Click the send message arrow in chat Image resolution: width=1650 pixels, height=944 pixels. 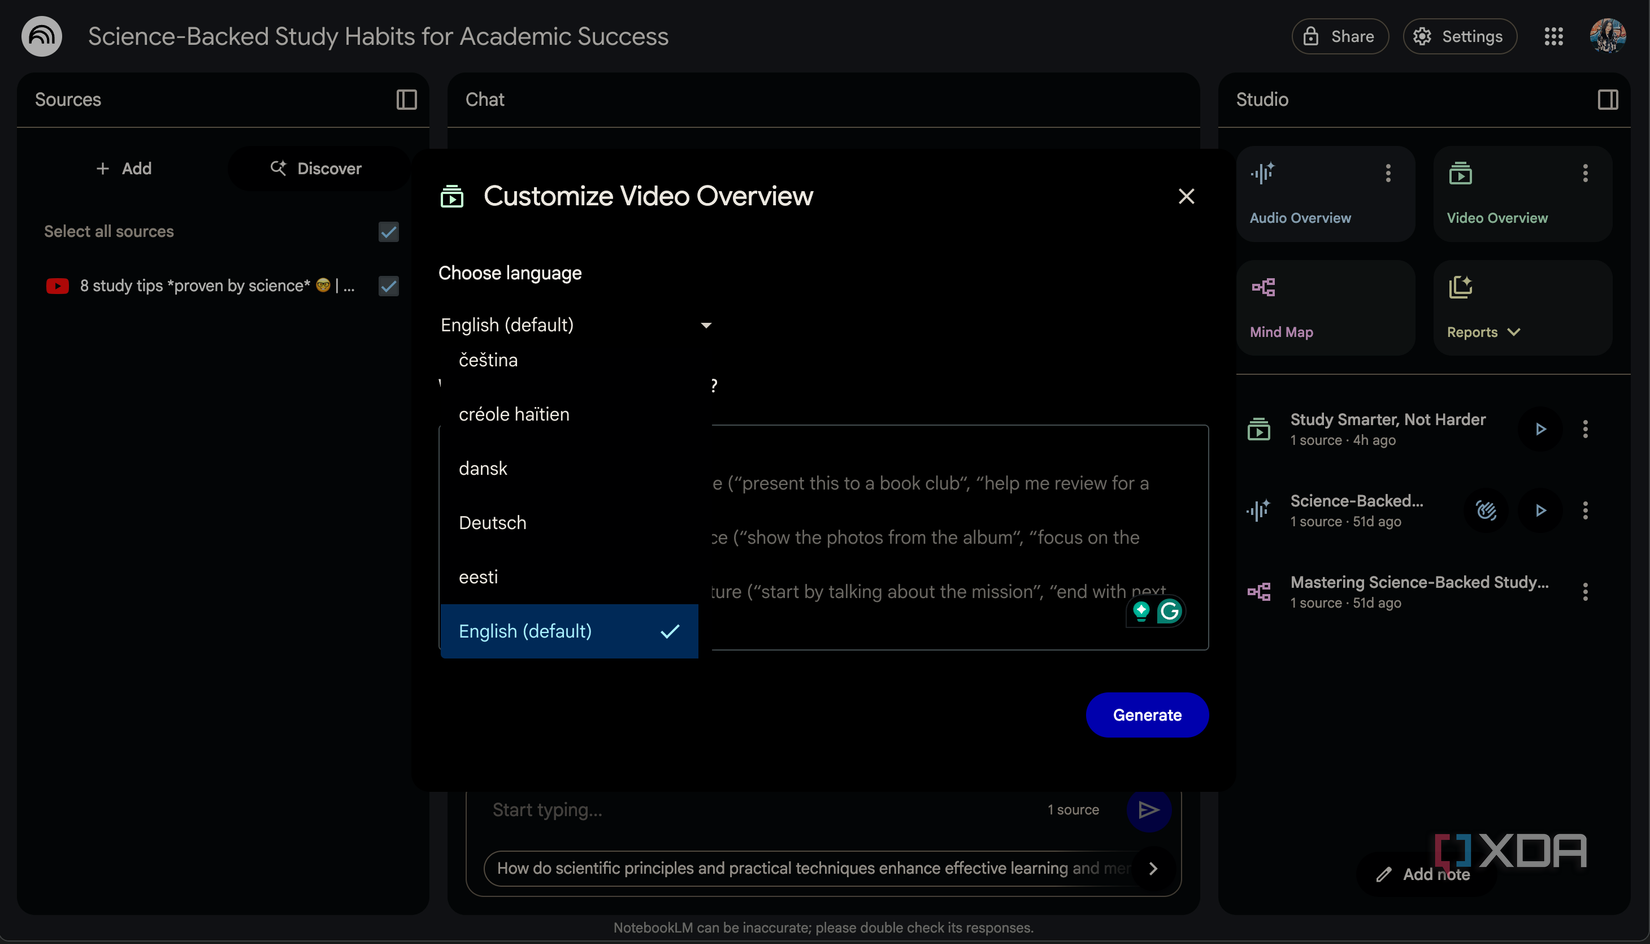(1148, 810)
